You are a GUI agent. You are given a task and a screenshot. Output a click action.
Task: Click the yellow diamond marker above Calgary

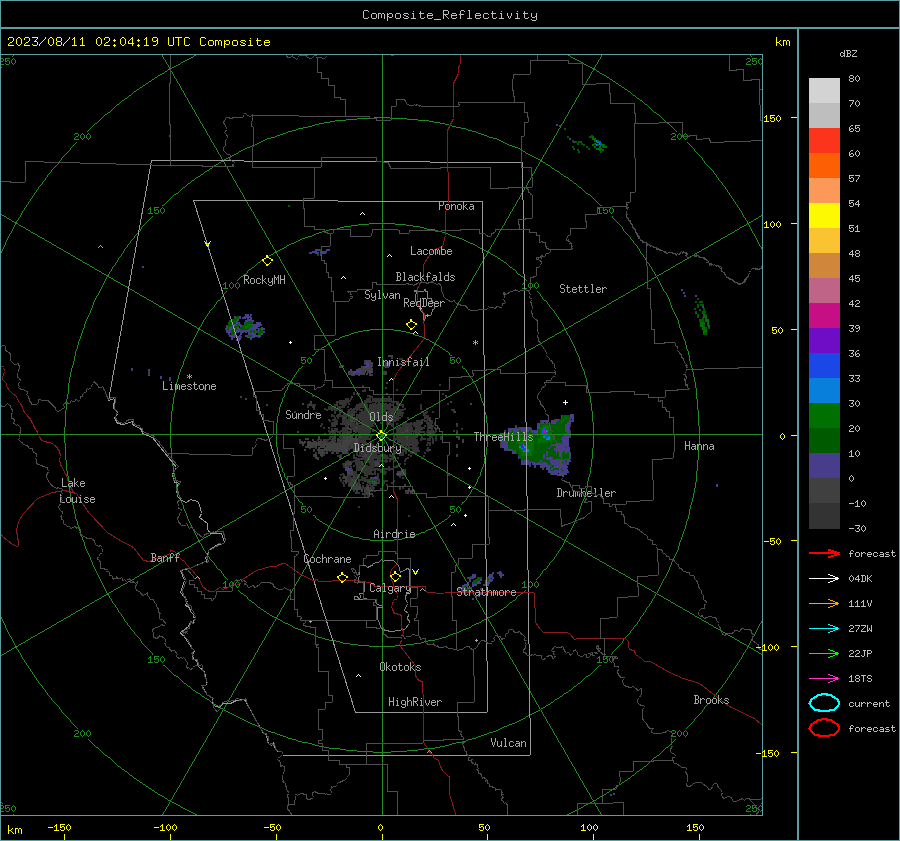point(395,576)
